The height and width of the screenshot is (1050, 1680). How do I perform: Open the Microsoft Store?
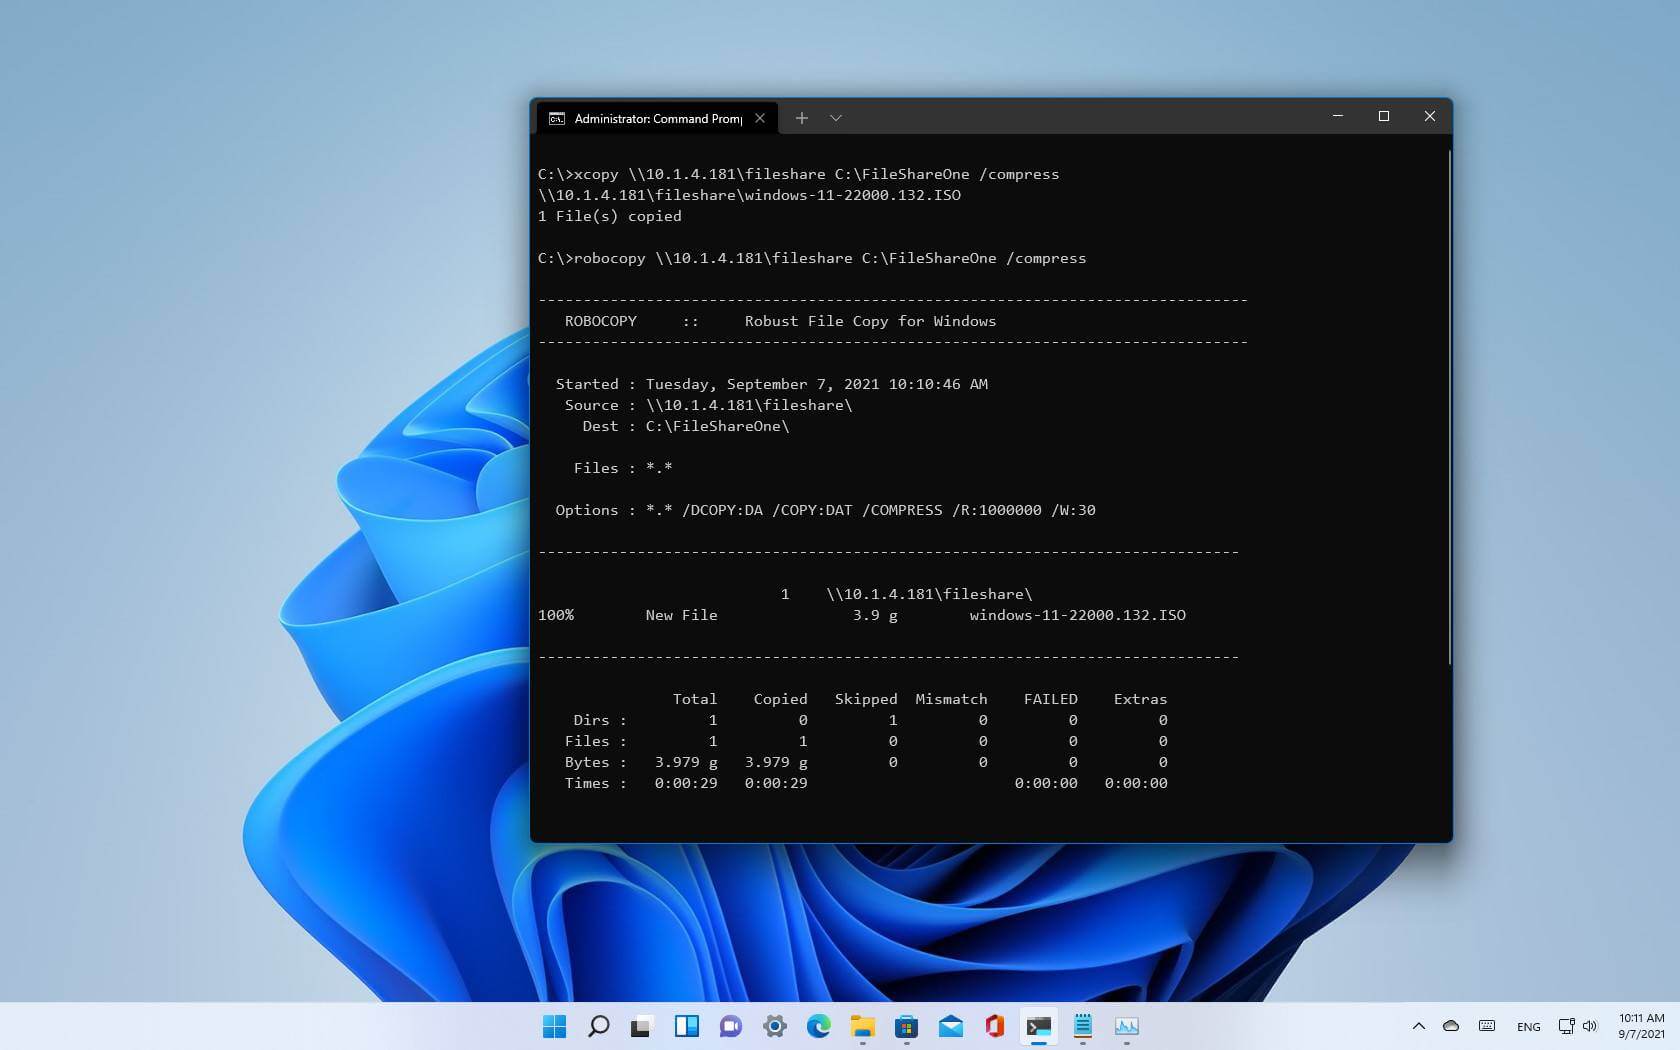coord(907,1027)
